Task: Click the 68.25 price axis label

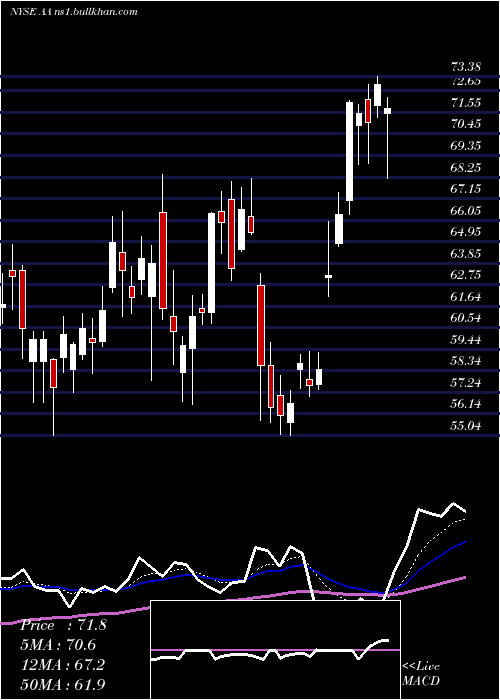Action: pos(466,168)
